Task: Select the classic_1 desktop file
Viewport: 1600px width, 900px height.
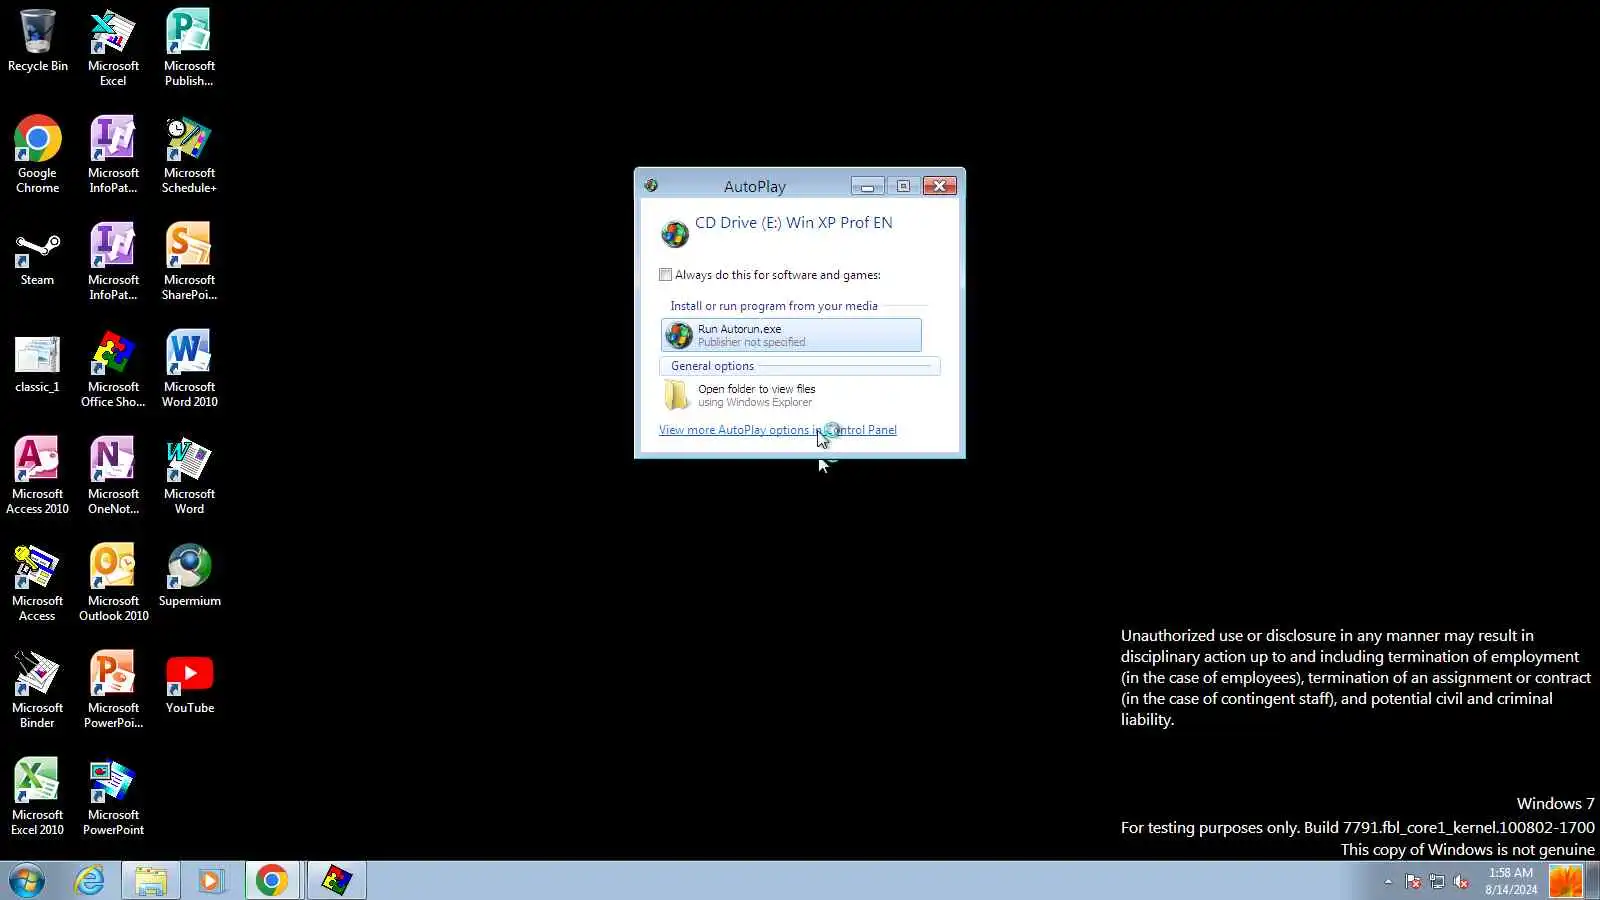Action: [37, 365]
